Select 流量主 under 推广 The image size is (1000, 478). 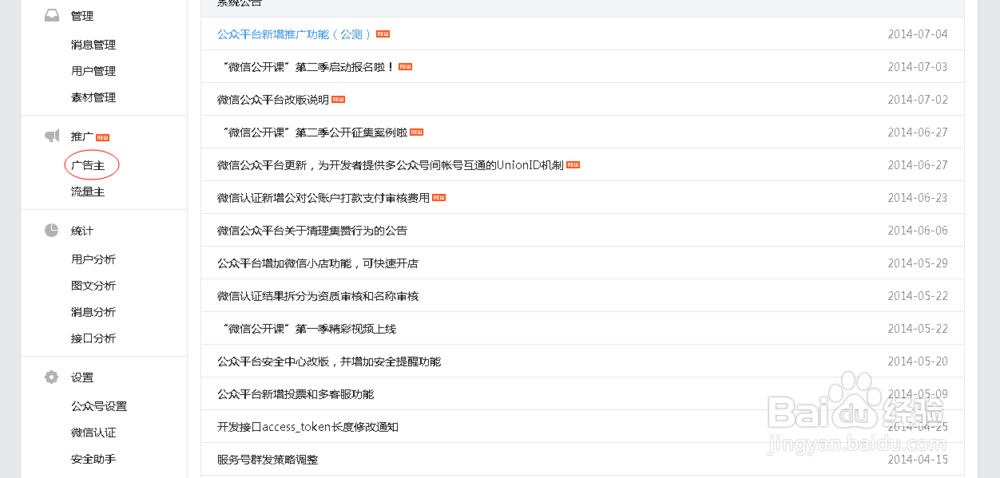click(88, 192)
